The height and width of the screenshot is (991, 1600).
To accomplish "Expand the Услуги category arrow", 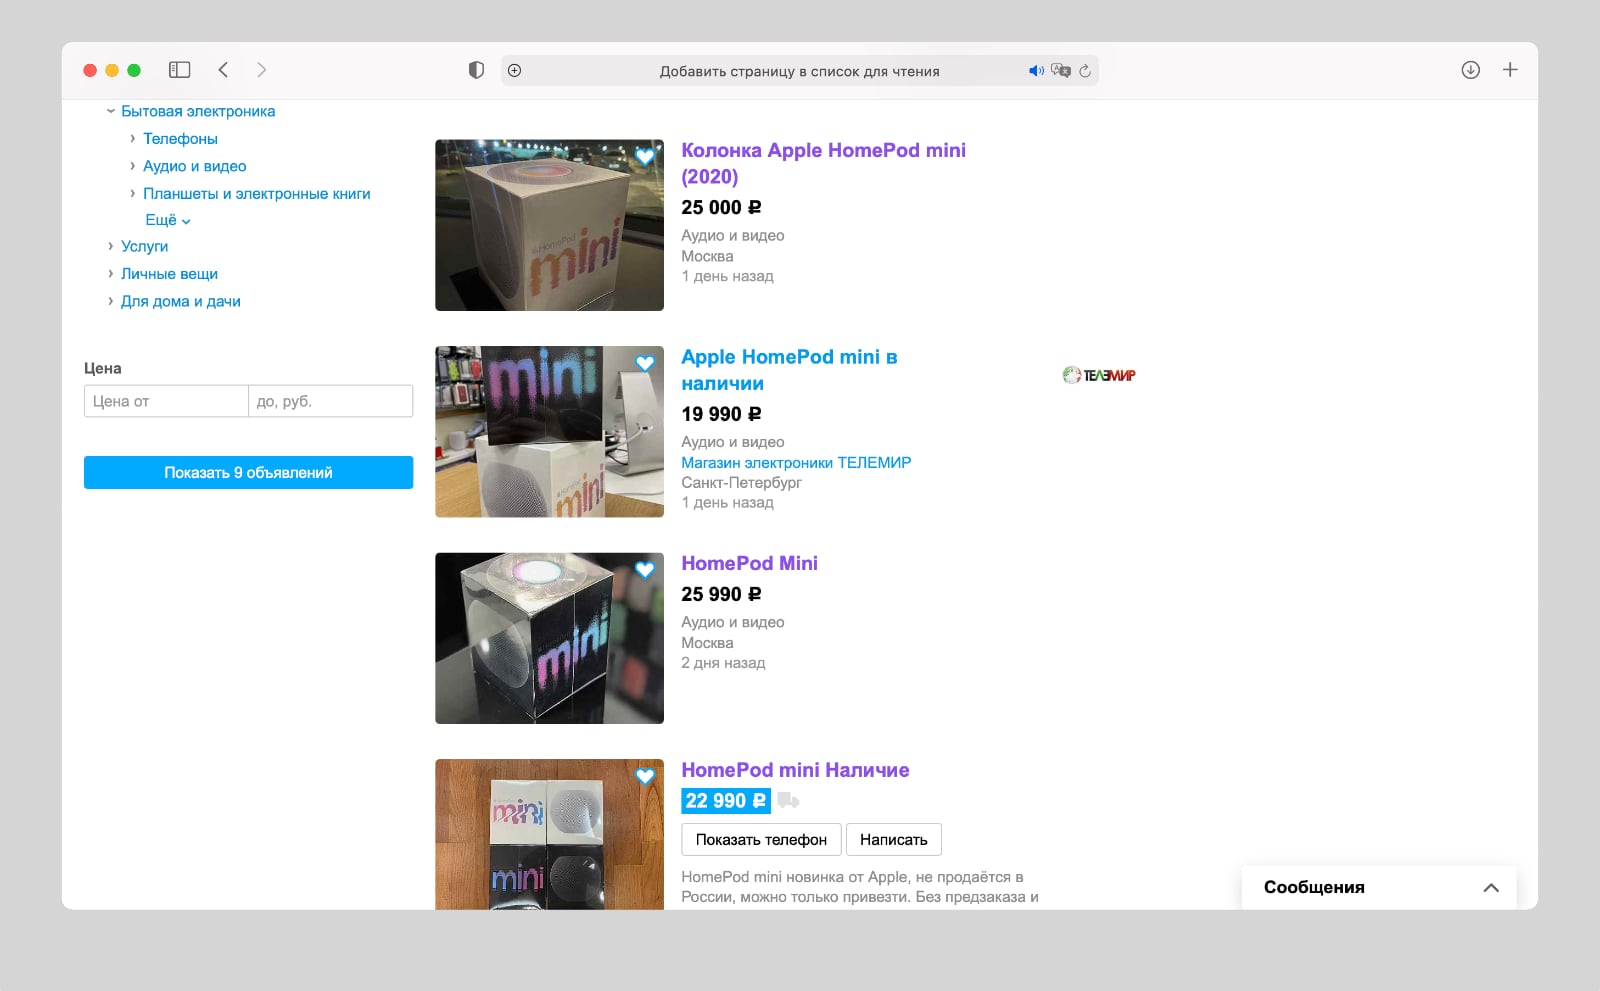I will [x=111, y=246].
